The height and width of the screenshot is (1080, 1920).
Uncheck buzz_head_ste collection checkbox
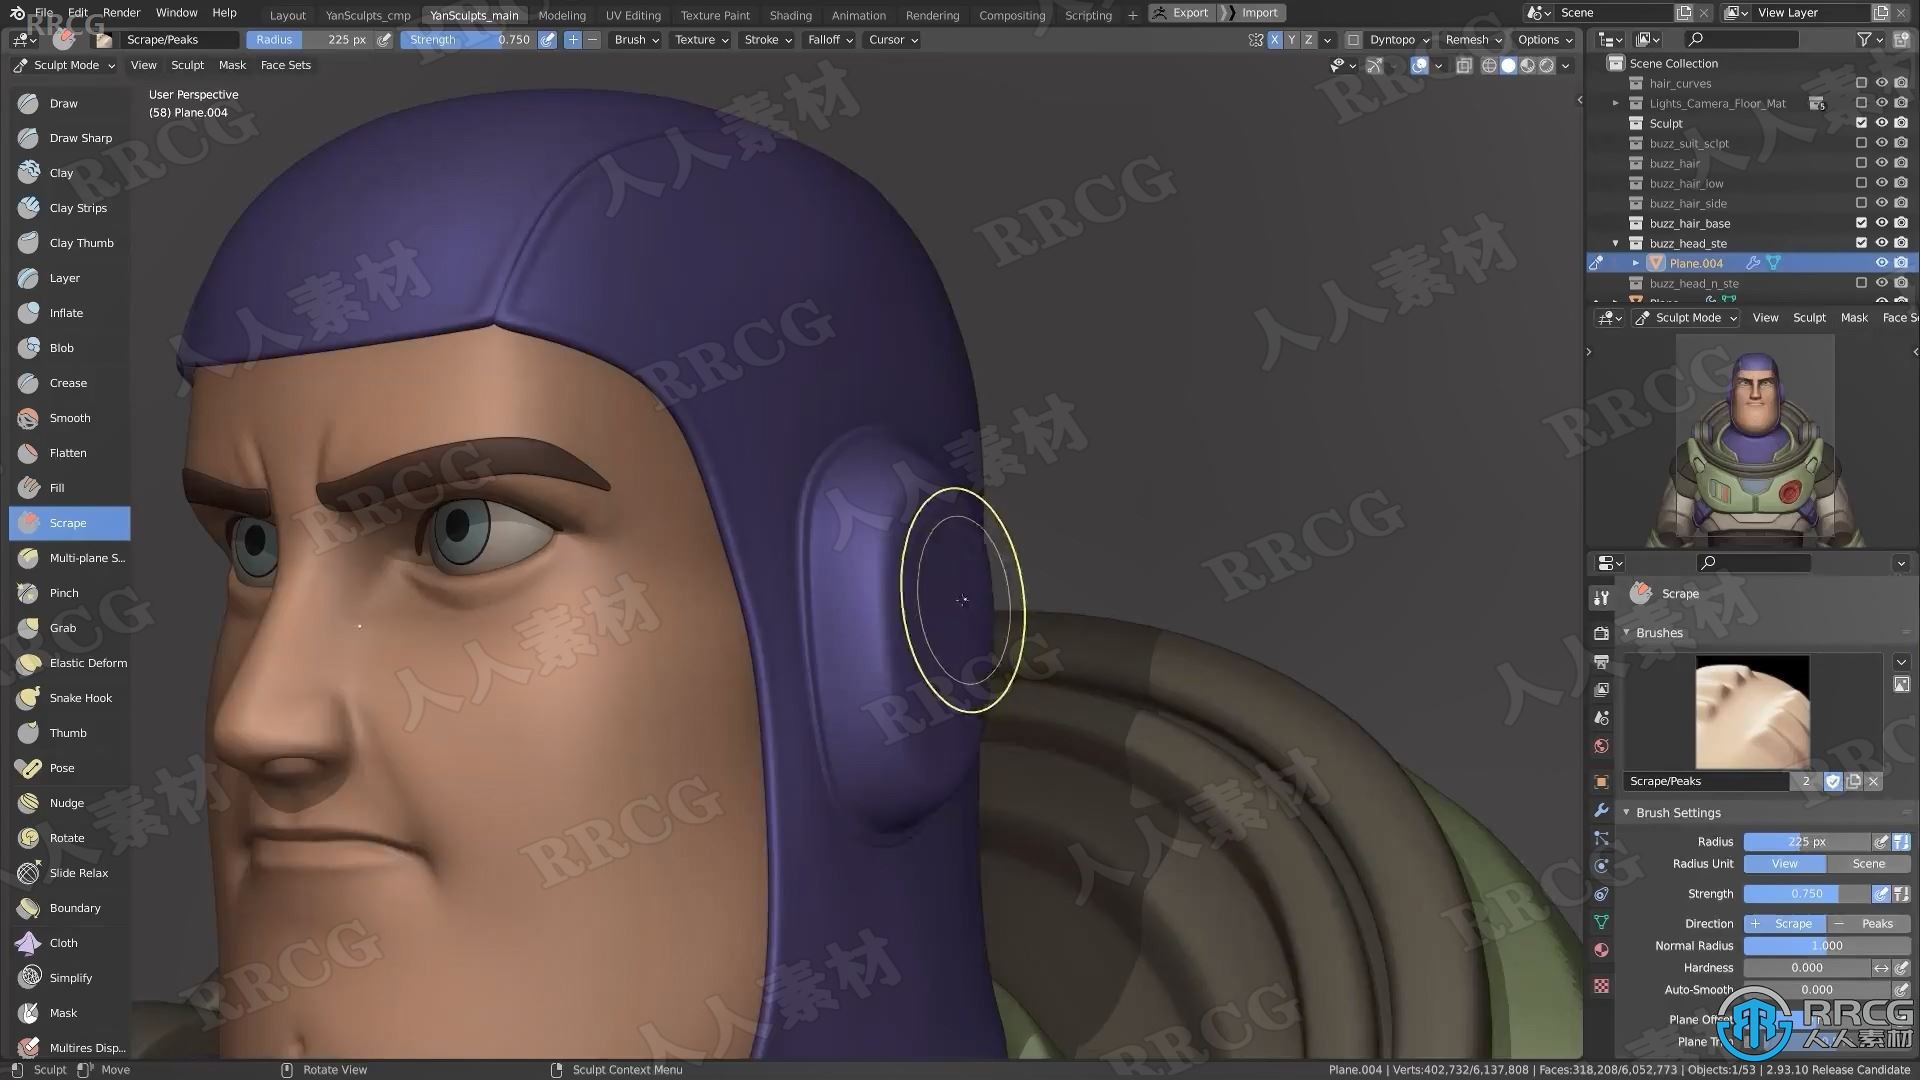(x=1861, y=243)
